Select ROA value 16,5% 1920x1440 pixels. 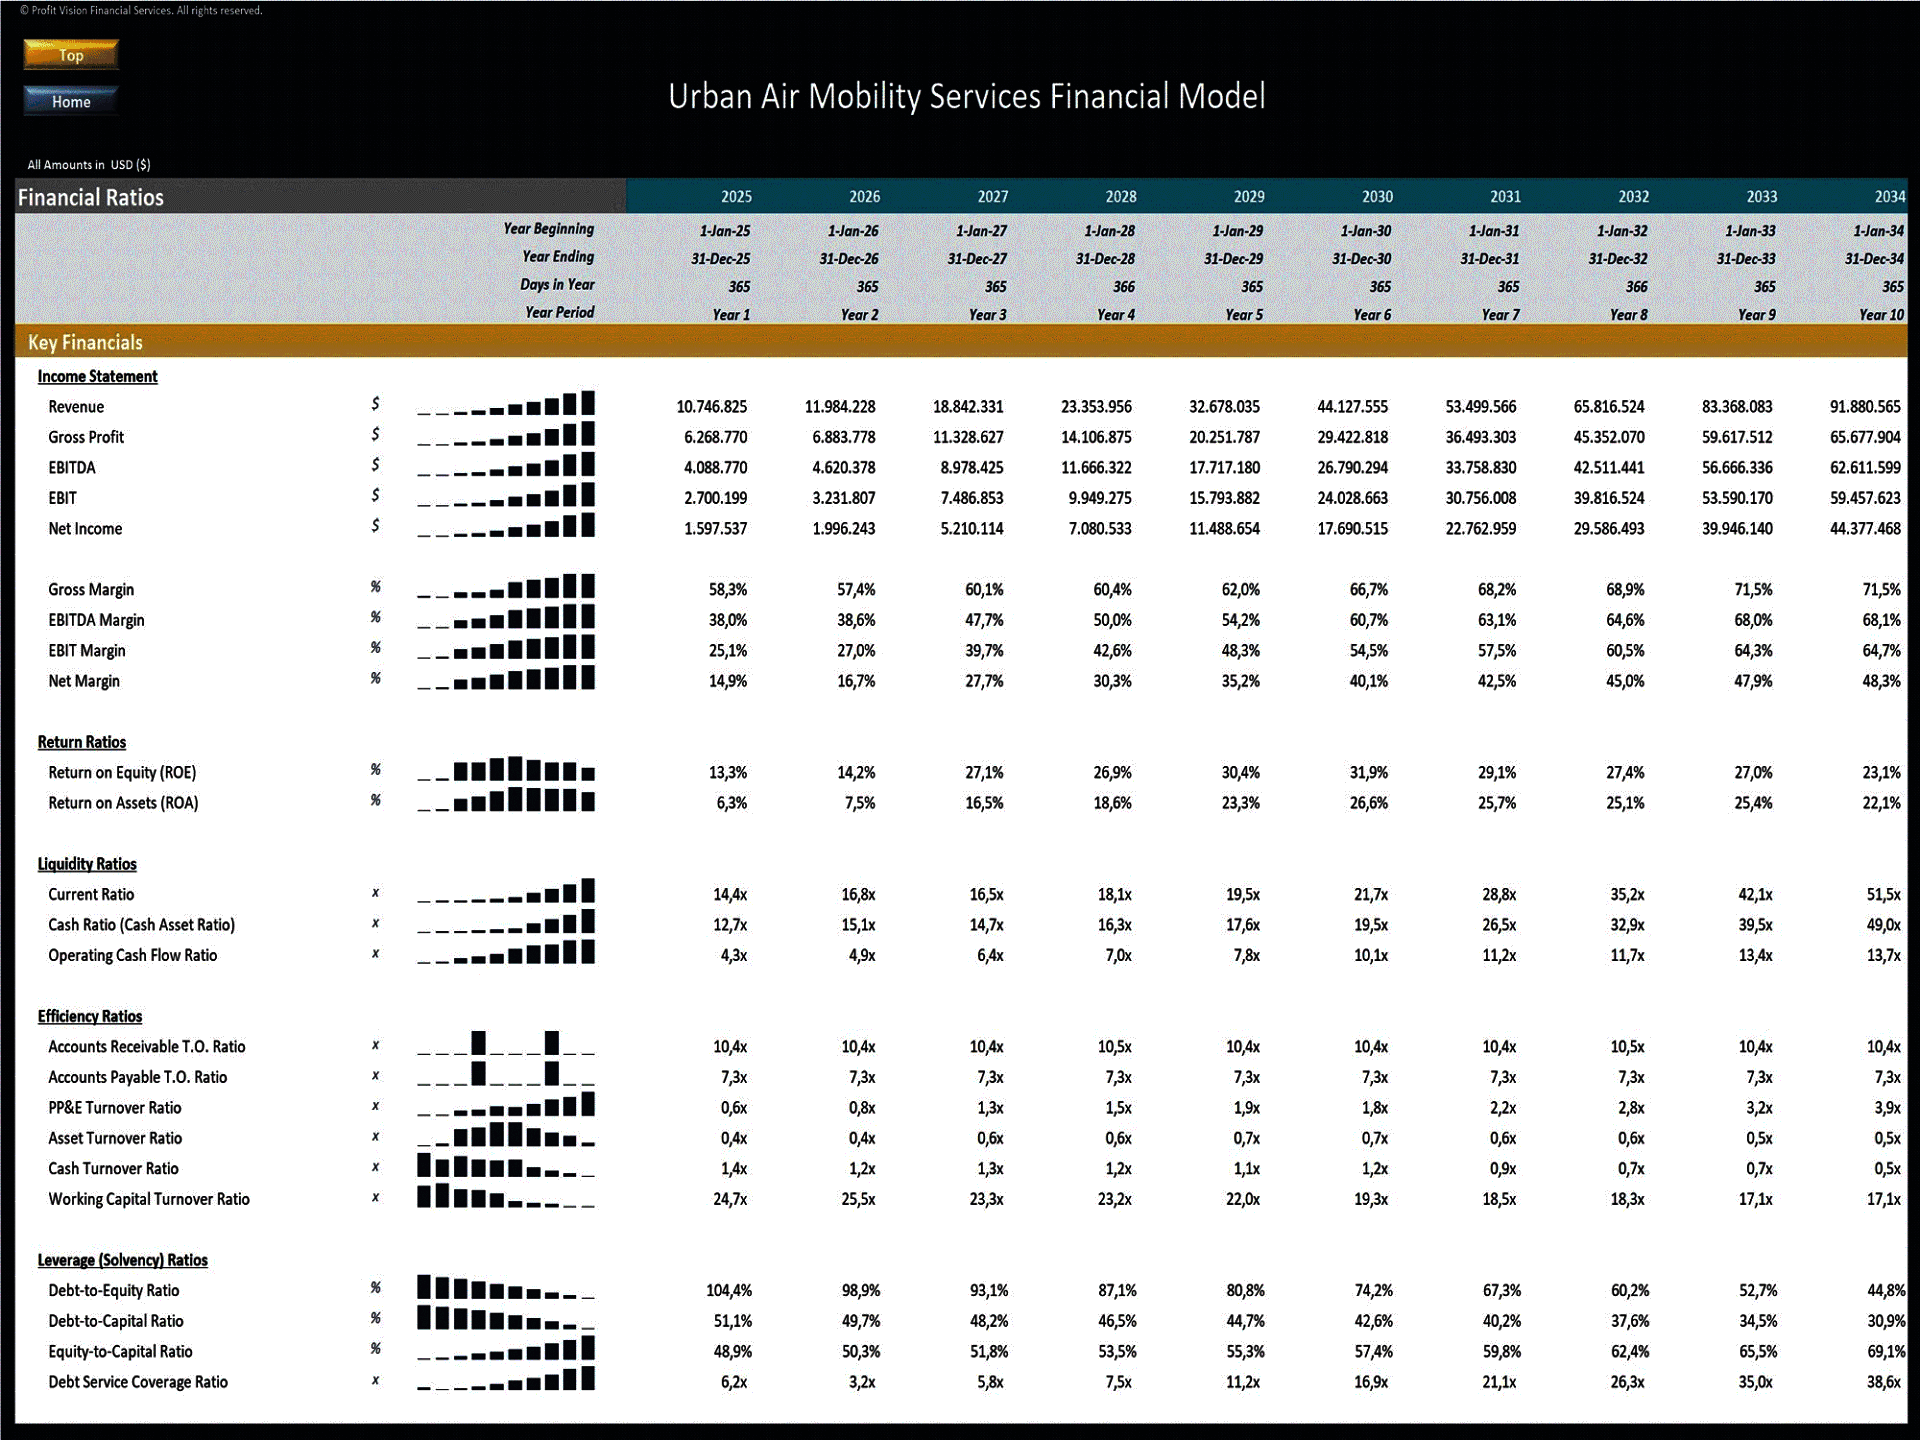984,803
